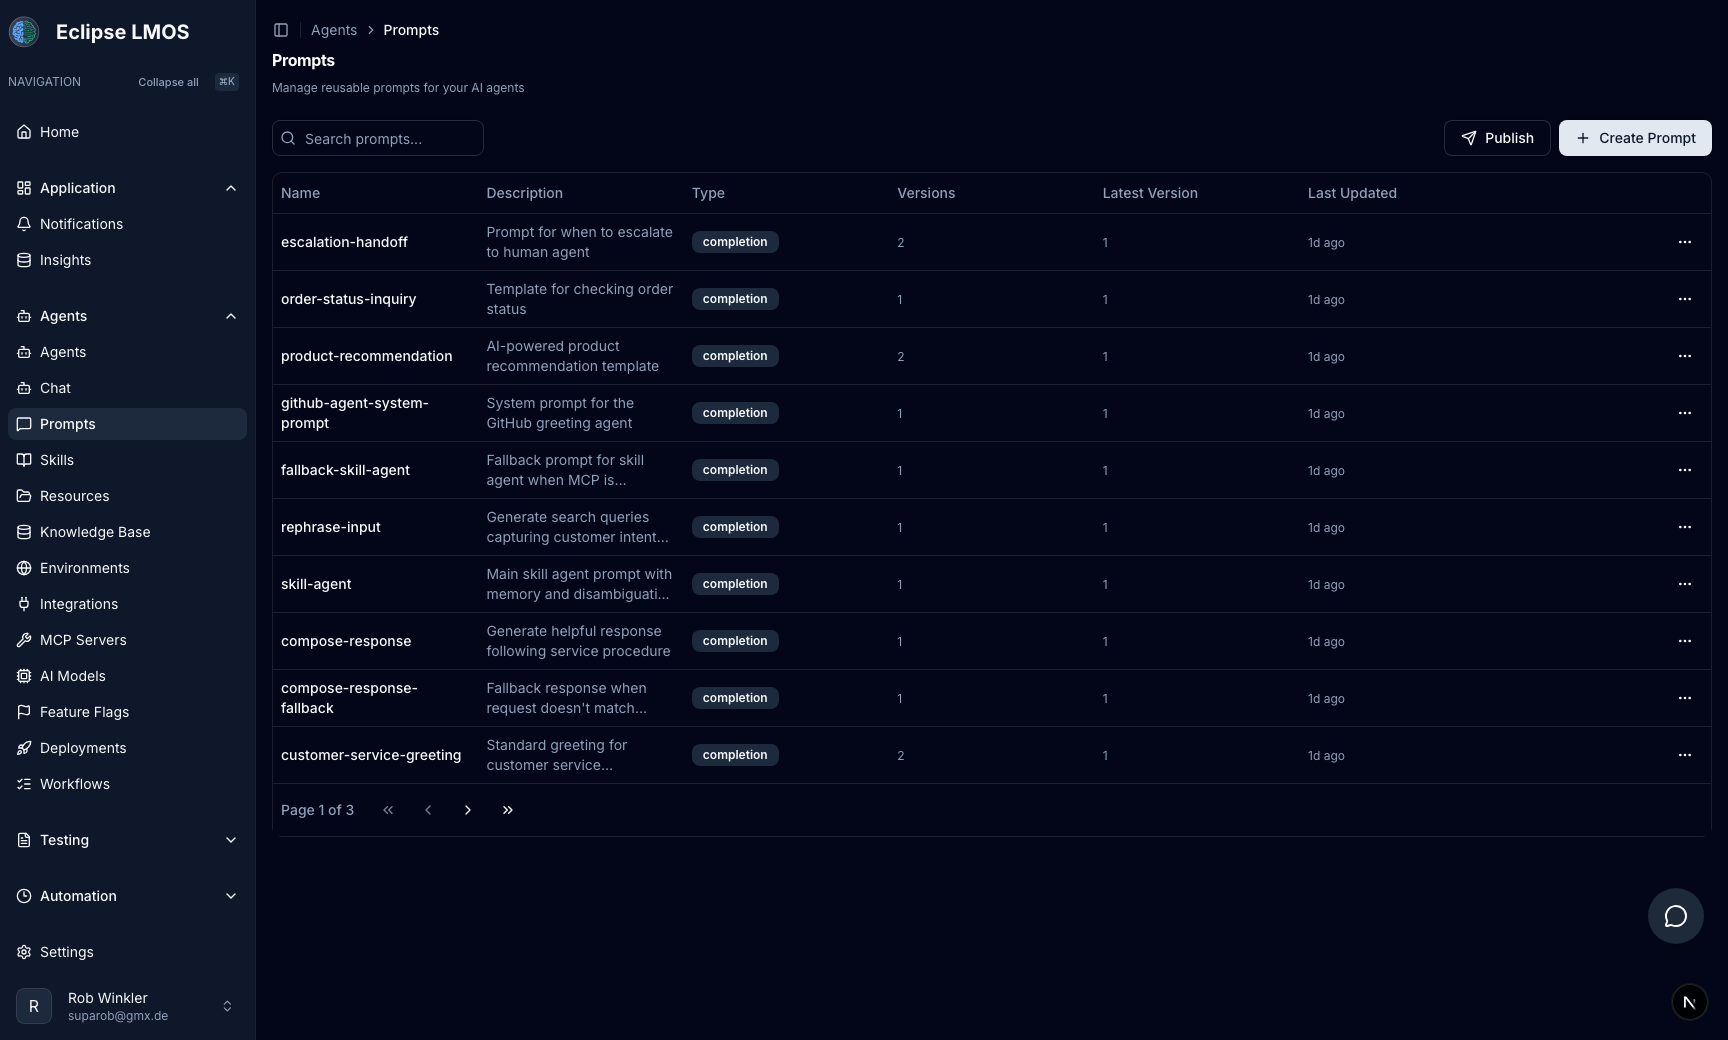Open the Settings menu item

coord(127,952)
